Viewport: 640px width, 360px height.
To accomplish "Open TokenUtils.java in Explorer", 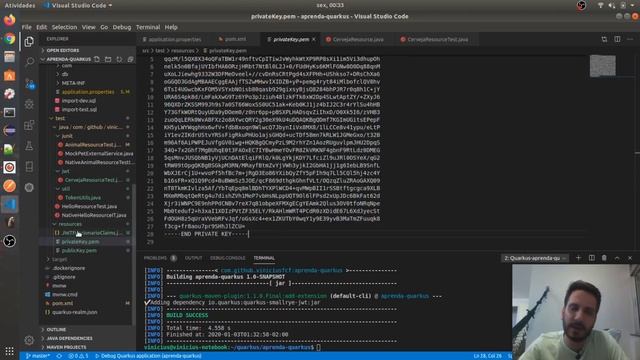I will pyautogui.click(x=83, y=198).
